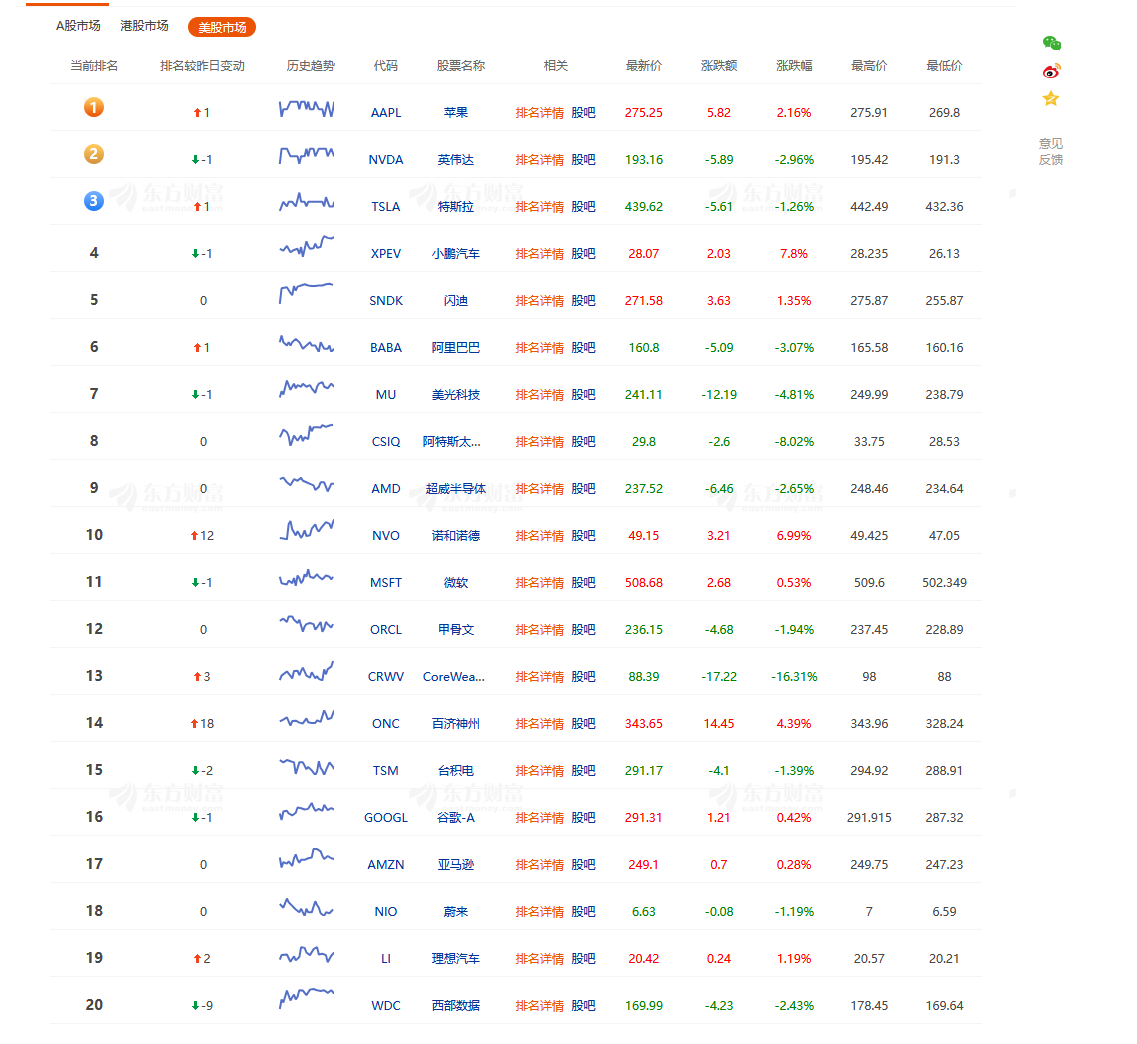Click the yellow star favorite icon
1137x1044 pixels.
(x=1051, y=99)
